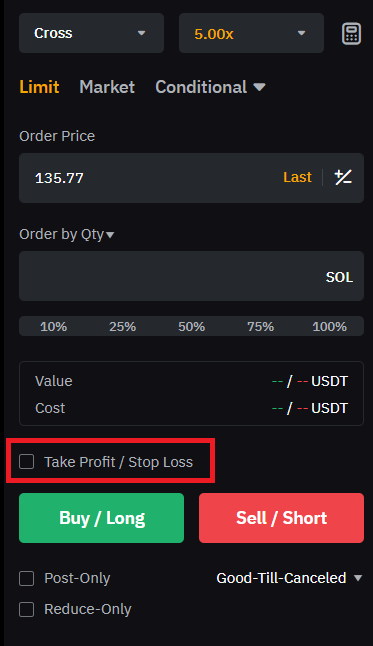Screen dimensions: 373x646
Task: Click the Order Price field showing 135.77
Action: [x=192, y=178]
